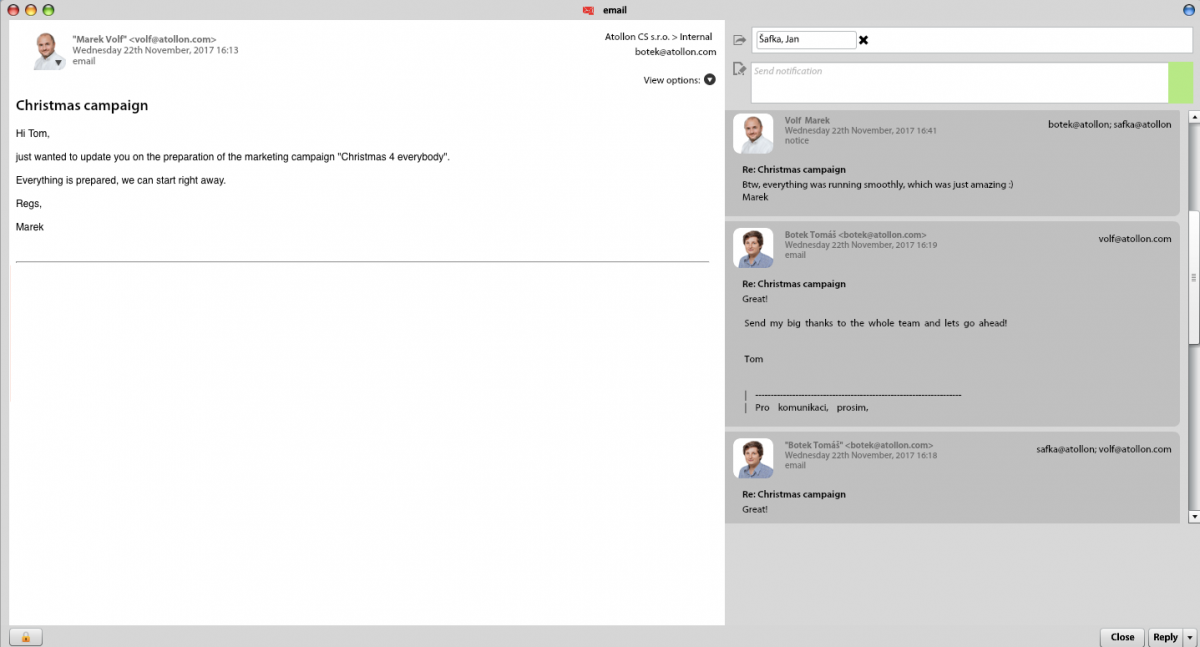Open the Reply button's dropdown arrow
This screenshot has height=647, width=1200.
click(1189, 637)
